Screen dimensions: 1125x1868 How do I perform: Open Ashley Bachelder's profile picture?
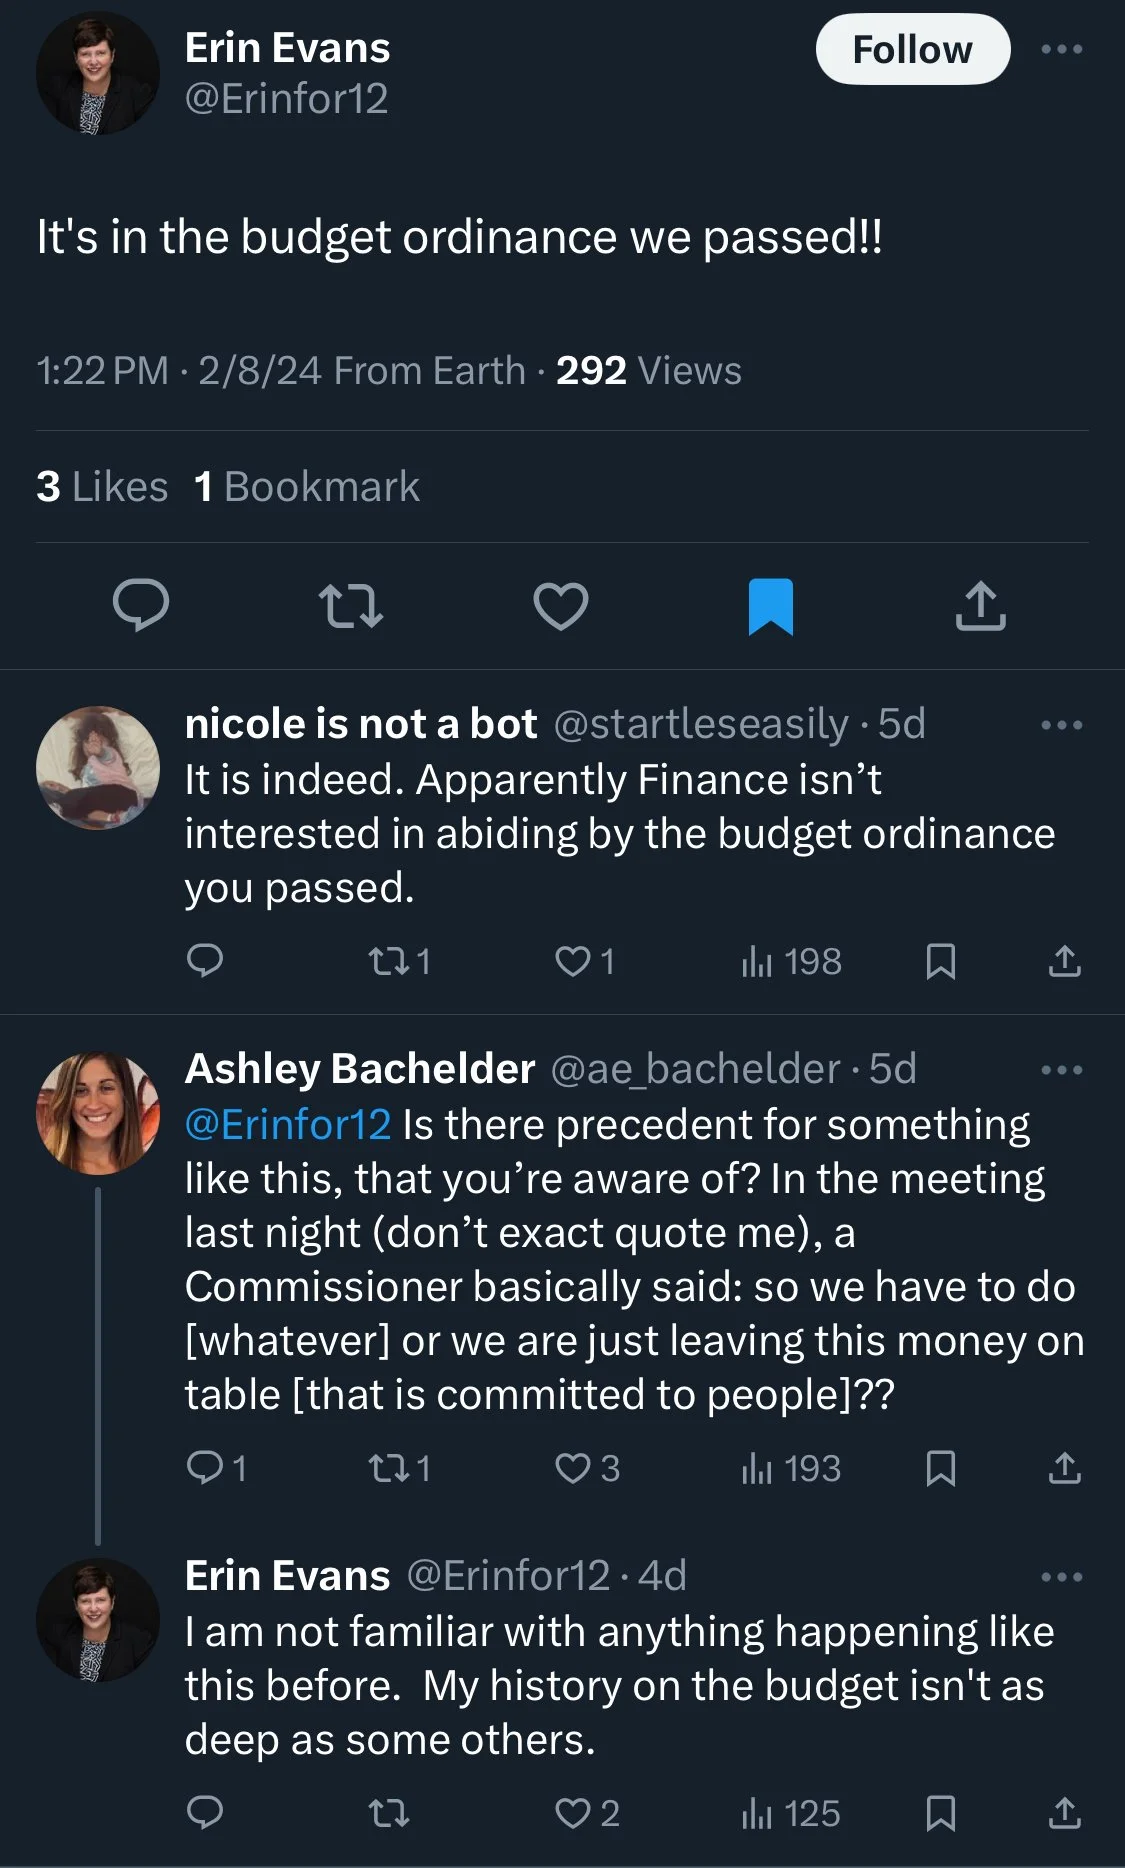point(98,1112)
